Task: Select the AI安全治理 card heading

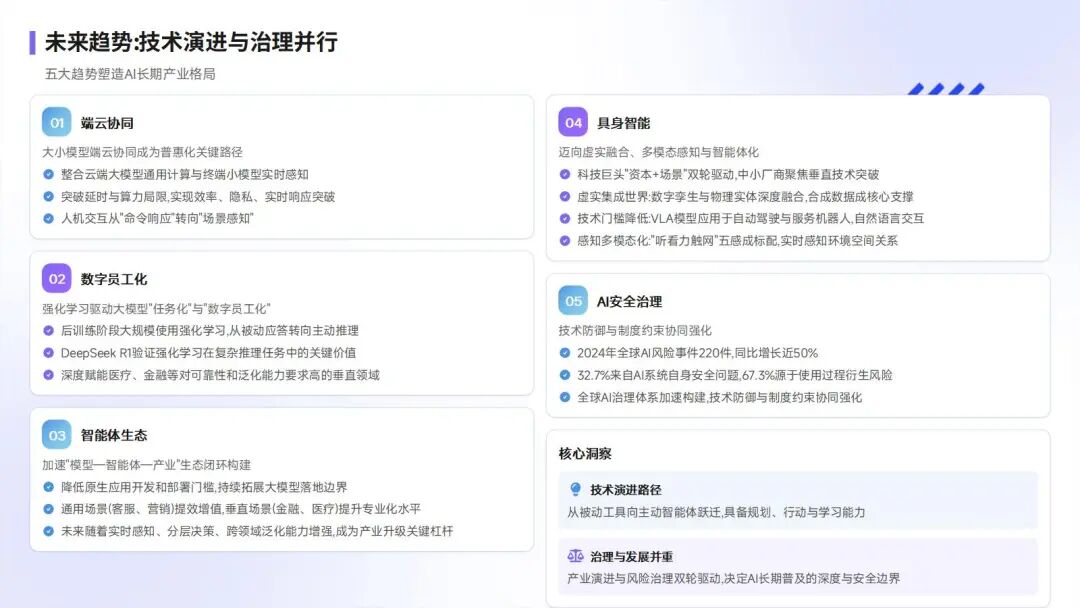Action: pos(630,302)
